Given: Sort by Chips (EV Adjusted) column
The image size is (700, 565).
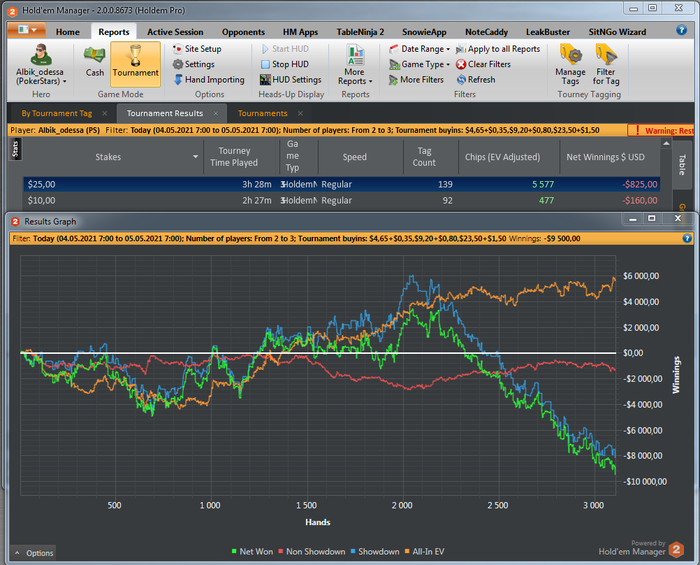Looking at the screenshot, I should point(508,157).
